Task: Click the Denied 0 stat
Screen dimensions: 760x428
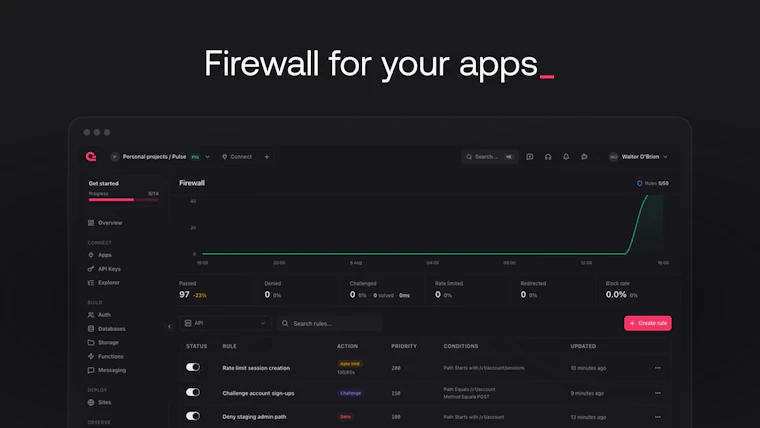Action: pos(273,290)
